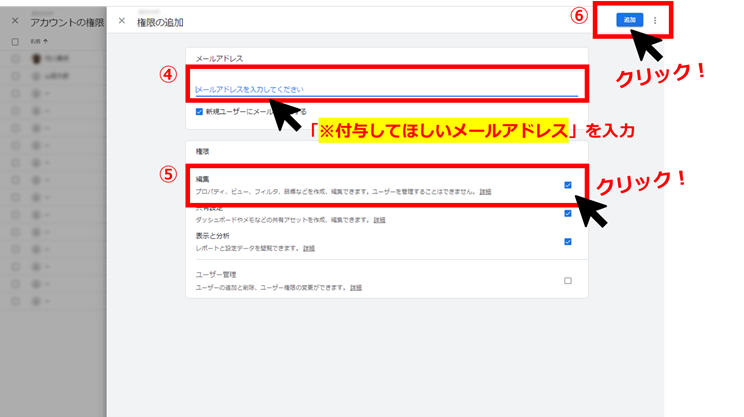Click the ユーザー管理 permission label
Image resolution: width=744 pixels, height=417 pixels.
click(216, 275)
